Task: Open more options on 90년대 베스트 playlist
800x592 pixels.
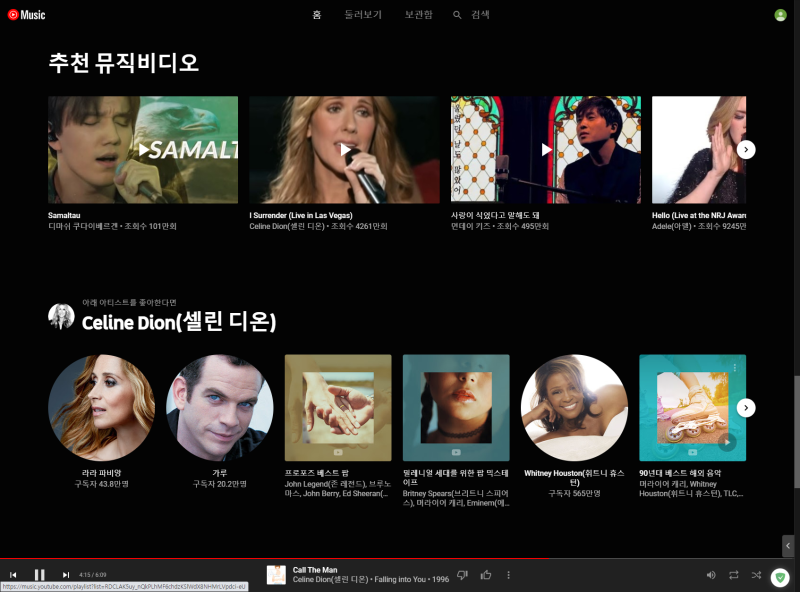Action: [735, 367]
